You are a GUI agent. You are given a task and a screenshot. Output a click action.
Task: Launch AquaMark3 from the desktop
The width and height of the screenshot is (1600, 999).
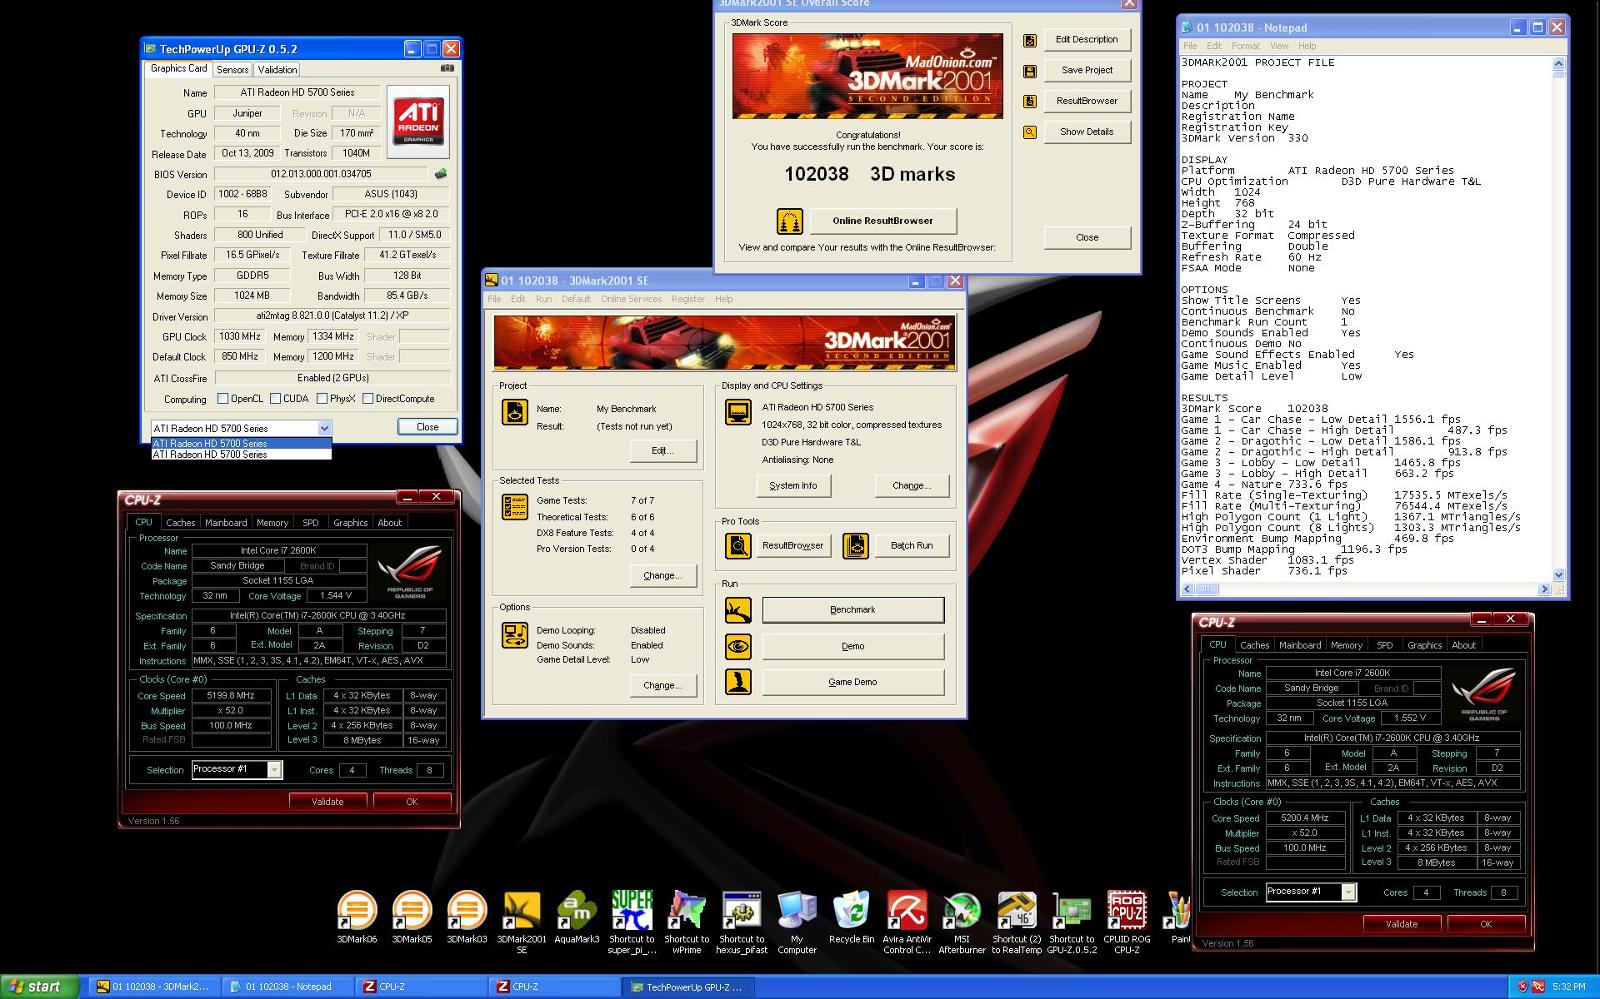(577, 910)
